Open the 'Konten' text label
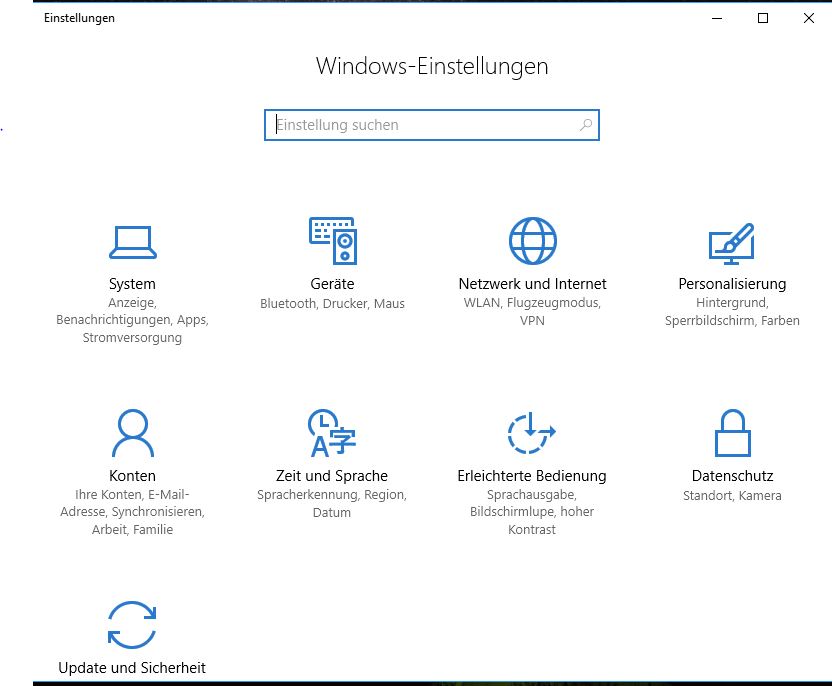The height and width of the screenshot is (686, 832). [x=132, y=476]
